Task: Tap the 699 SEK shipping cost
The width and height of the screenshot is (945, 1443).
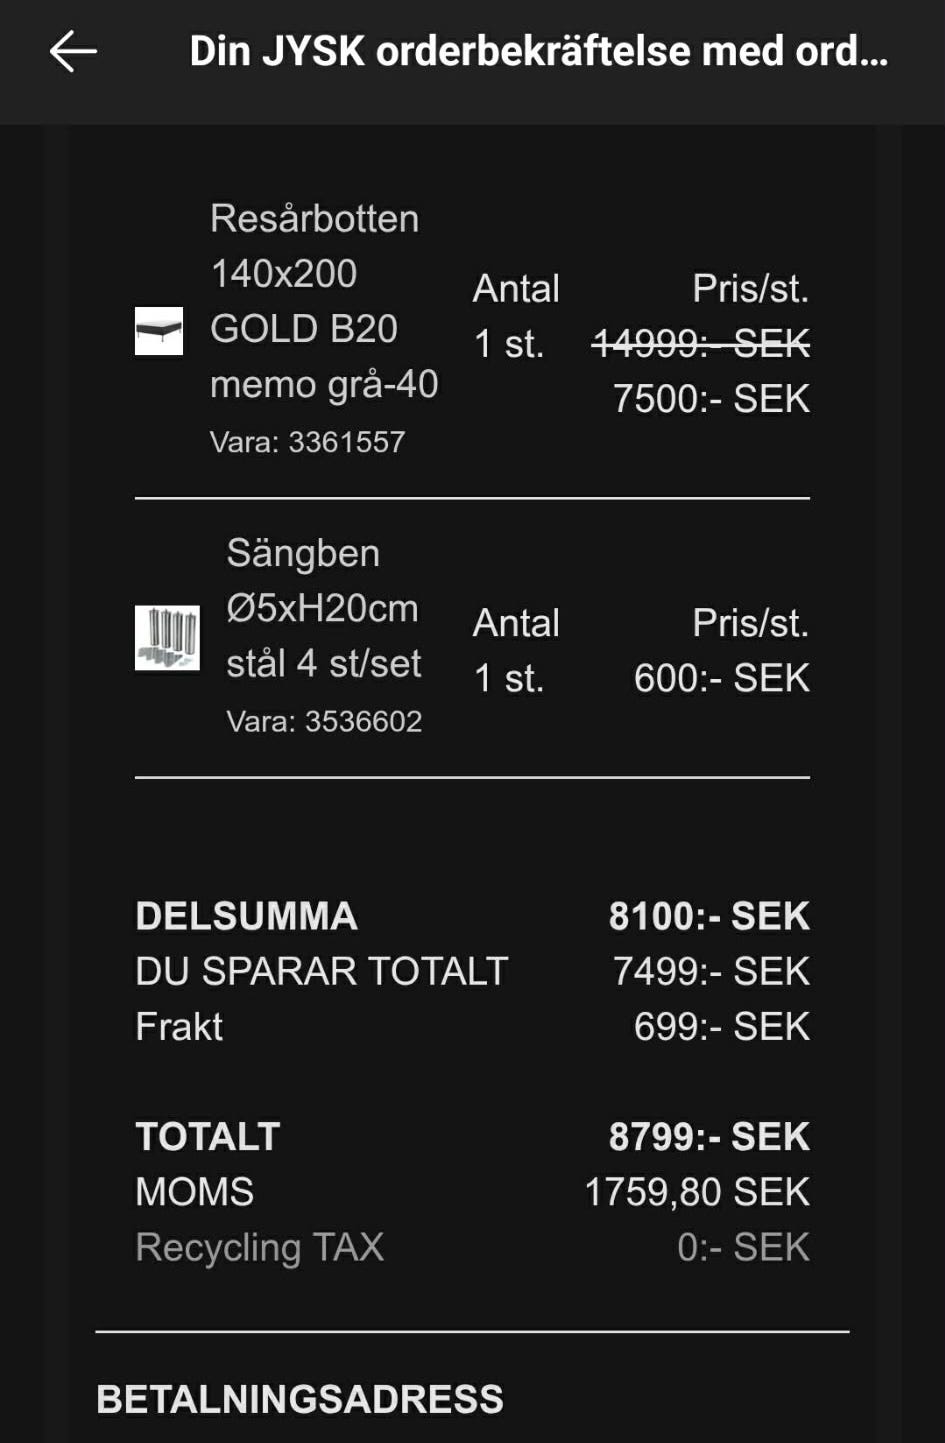Action: click(721, 1026)
